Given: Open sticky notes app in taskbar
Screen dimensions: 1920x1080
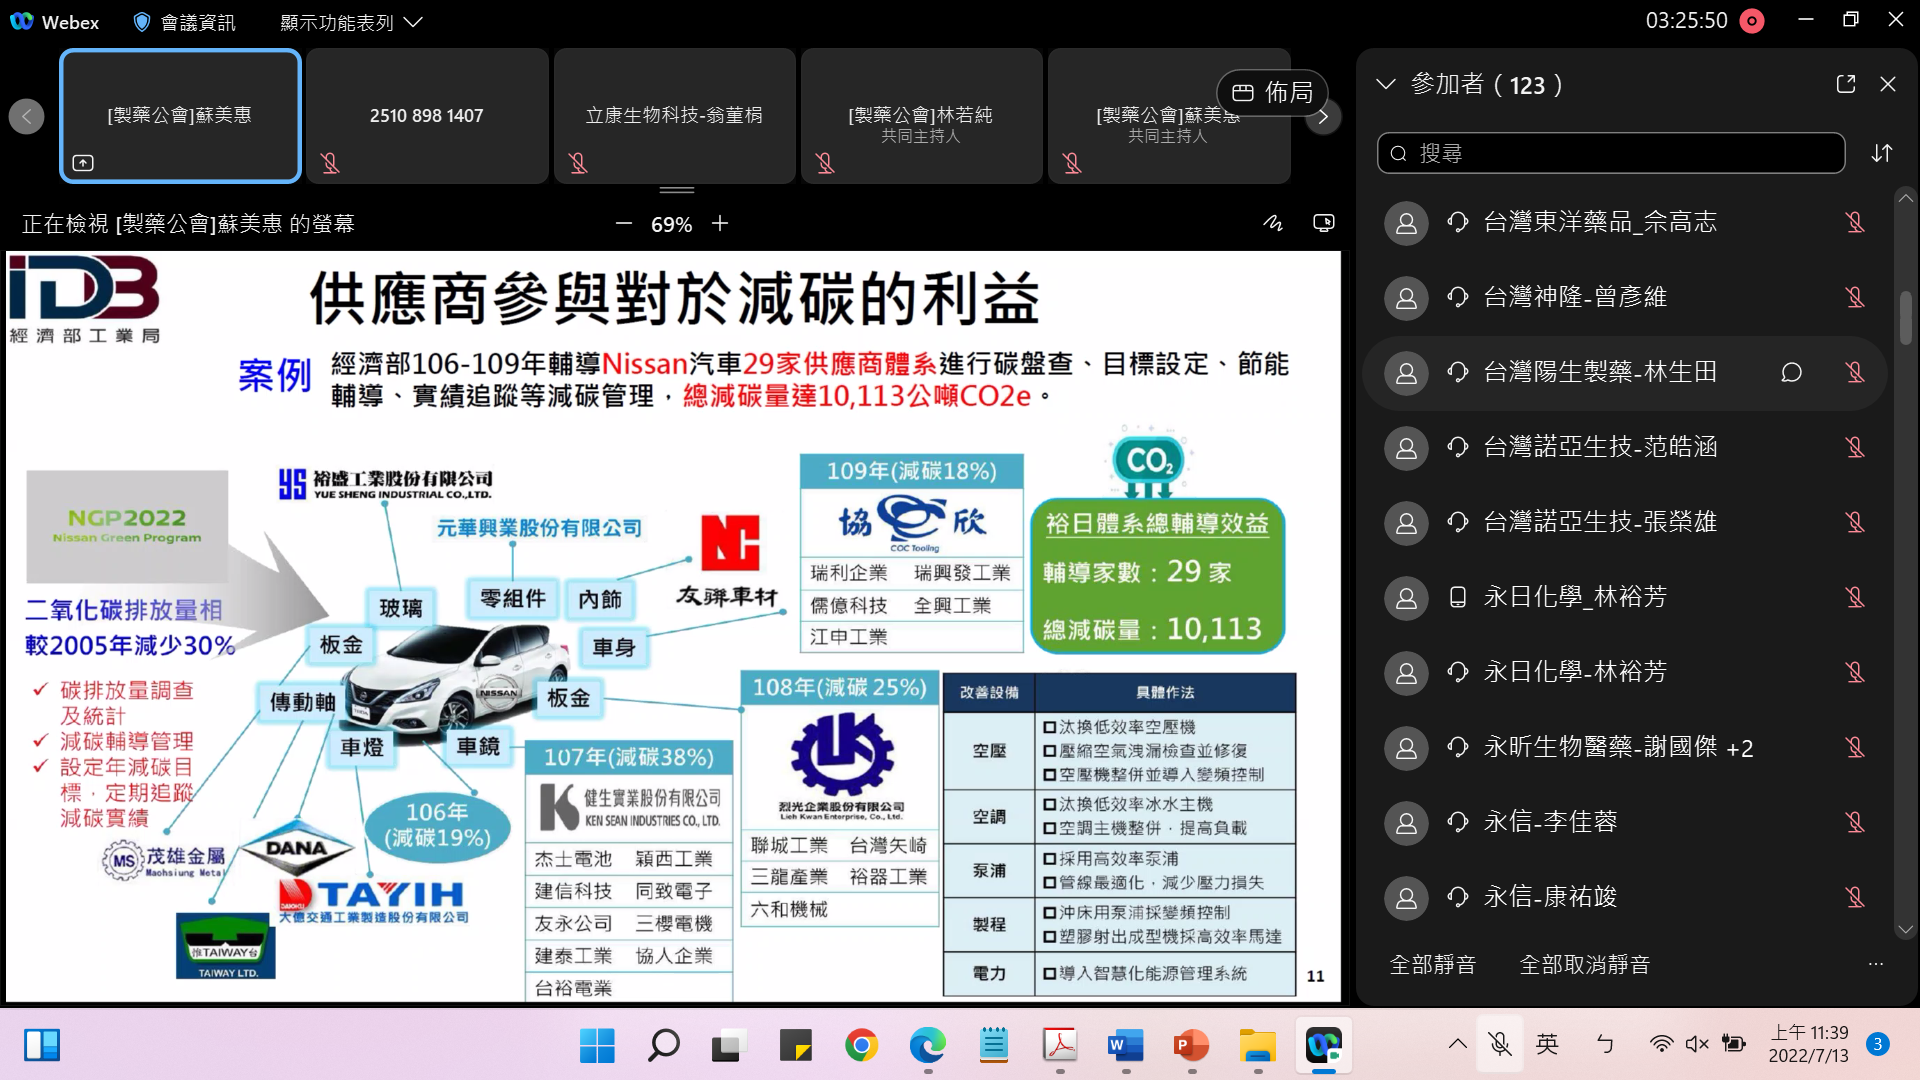Looking at the screenshot, I should click(795, 1046).
